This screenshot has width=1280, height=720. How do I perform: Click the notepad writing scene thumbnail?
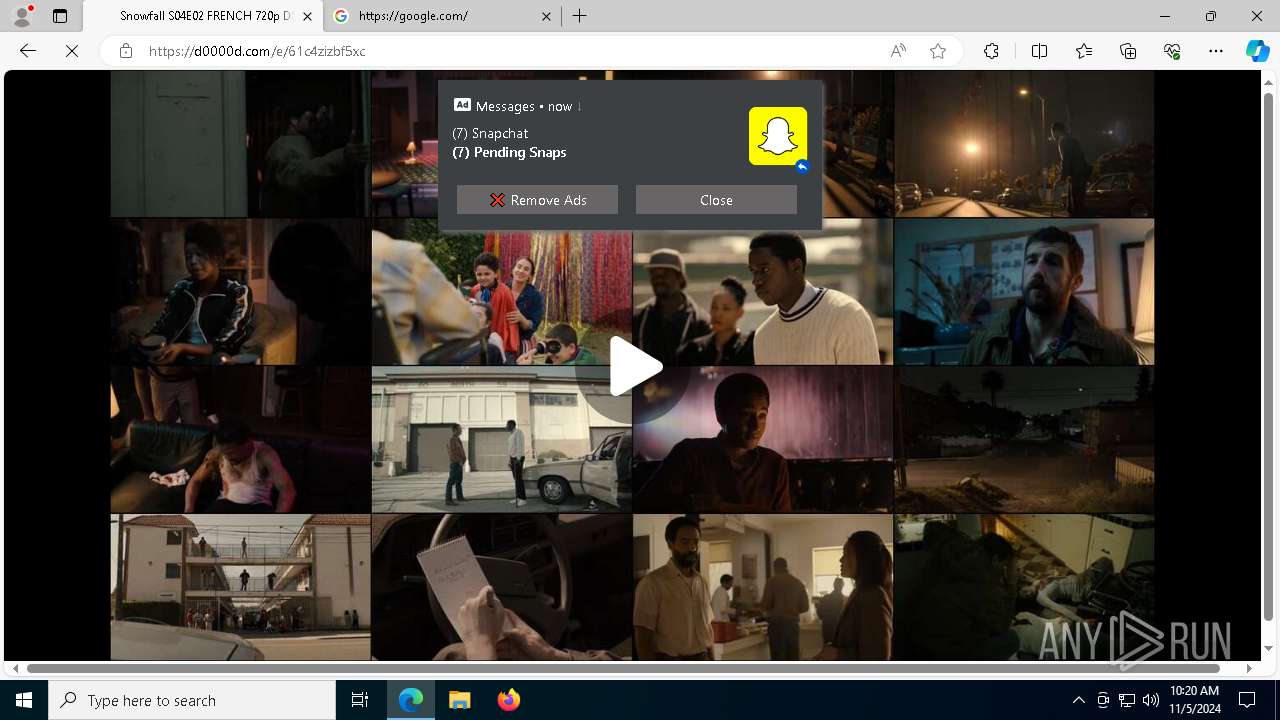(501, 587)
